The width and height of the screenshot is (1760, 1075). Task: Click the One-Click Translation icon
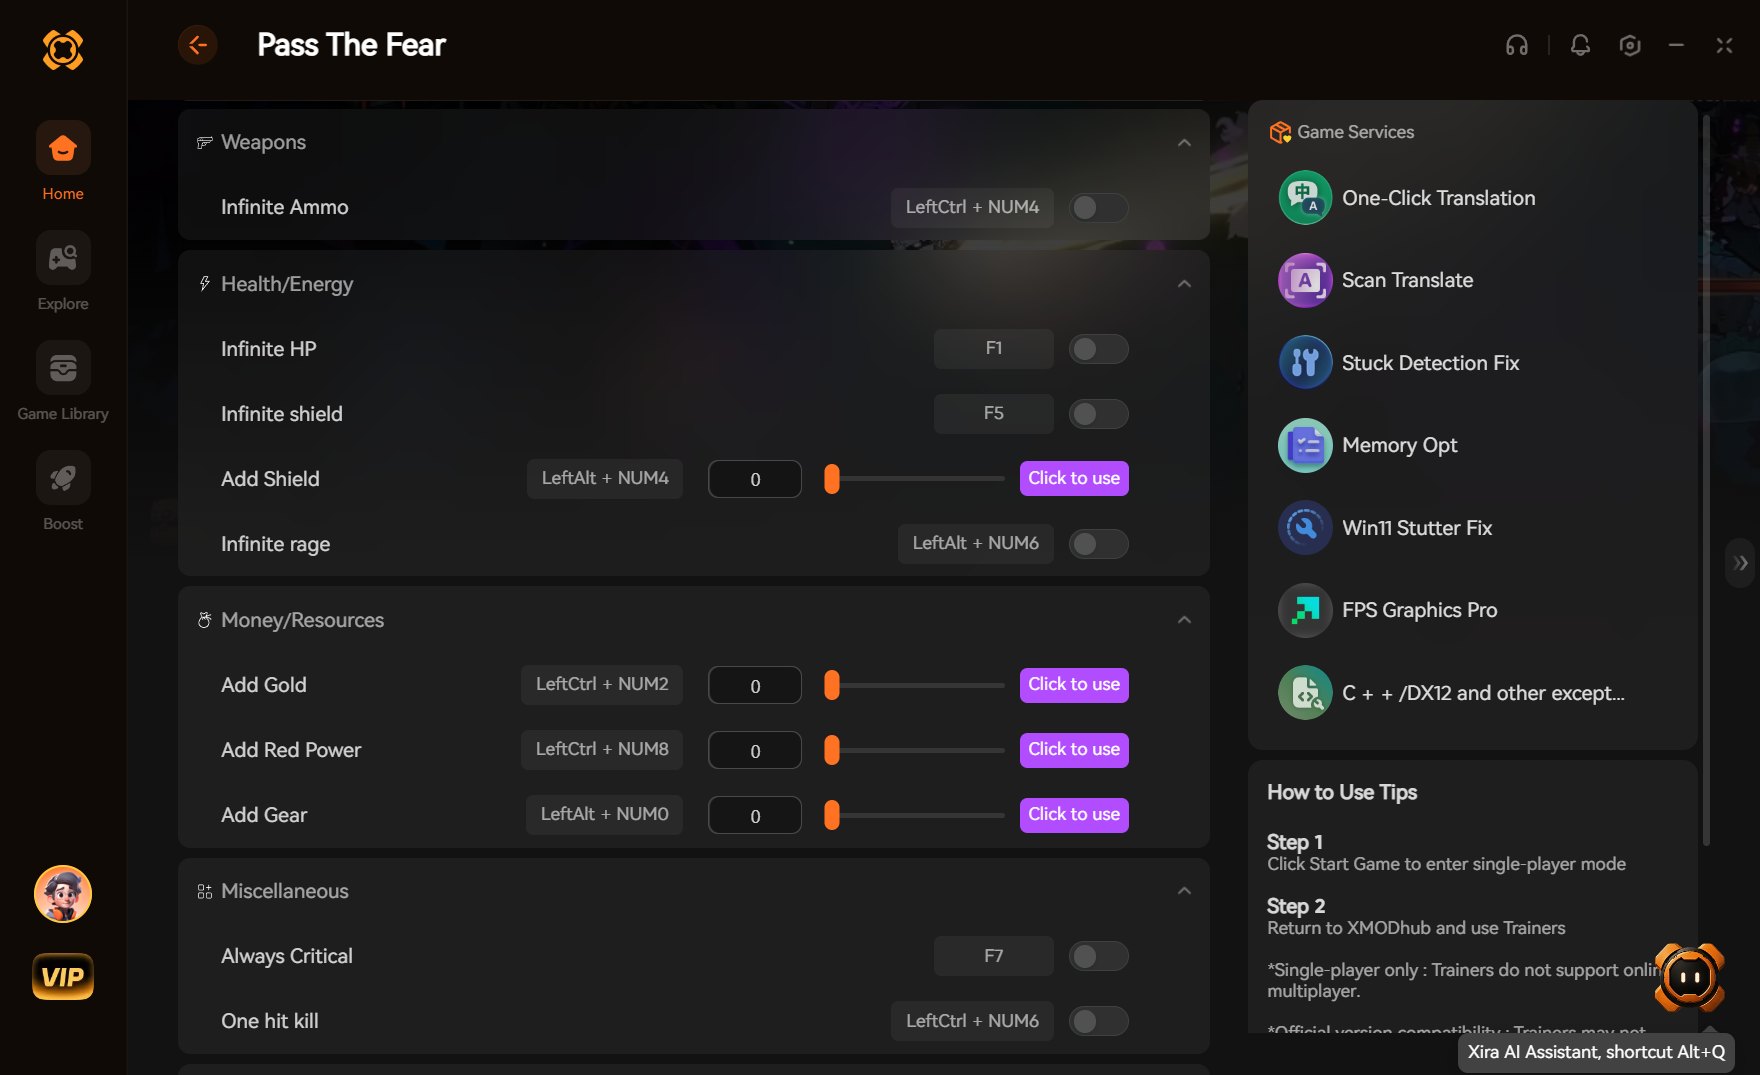pos(1305,198)
